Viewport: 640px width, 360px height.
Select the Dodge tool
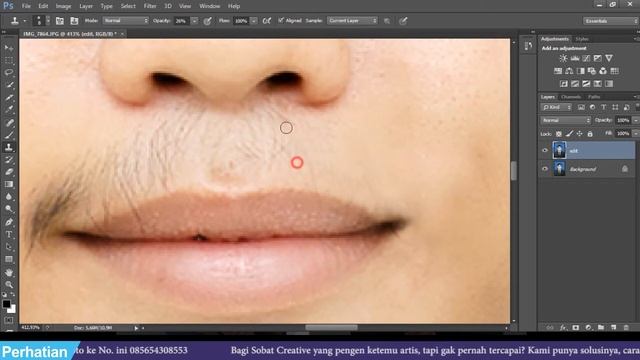click(9, 209)
